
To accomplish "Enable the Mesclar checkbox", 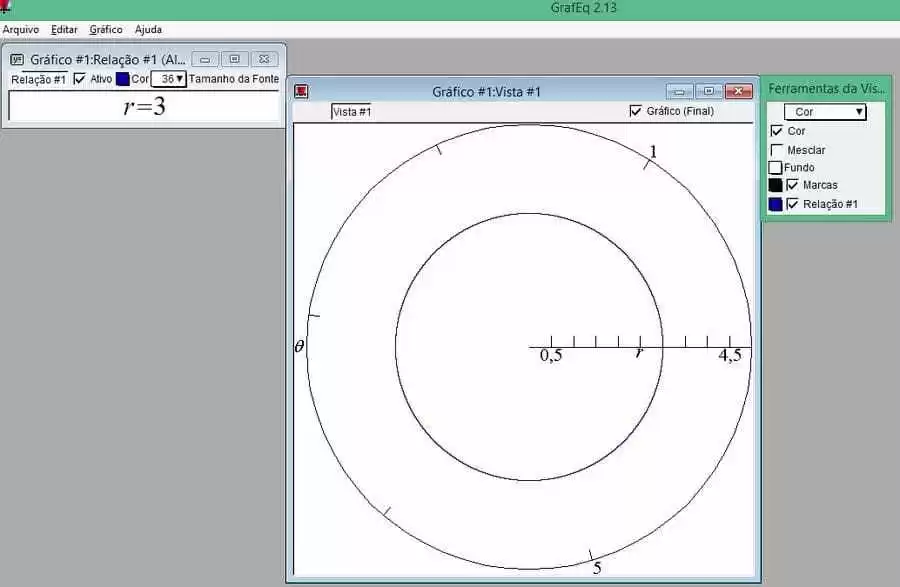I will 777,150.
